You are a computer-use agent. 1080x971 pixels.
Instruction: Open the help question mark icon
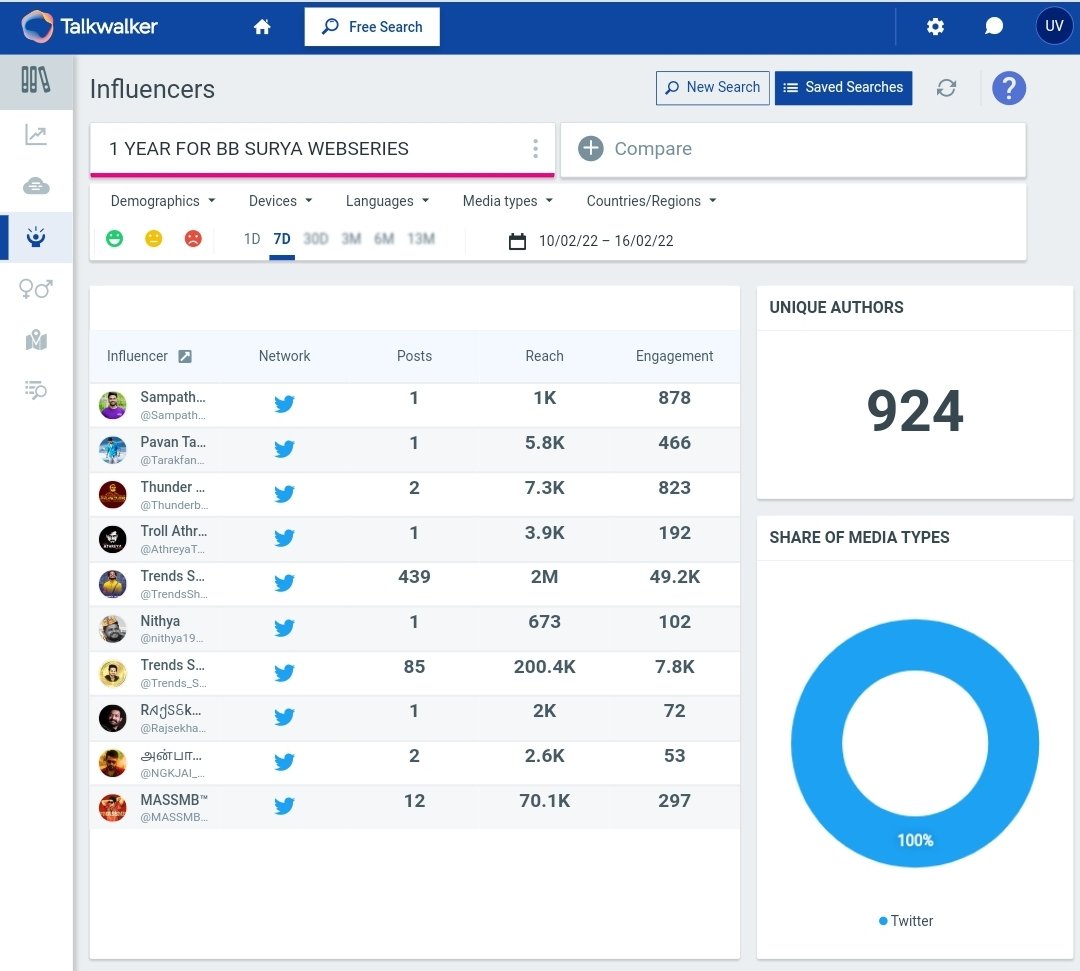pos(1008,88)
